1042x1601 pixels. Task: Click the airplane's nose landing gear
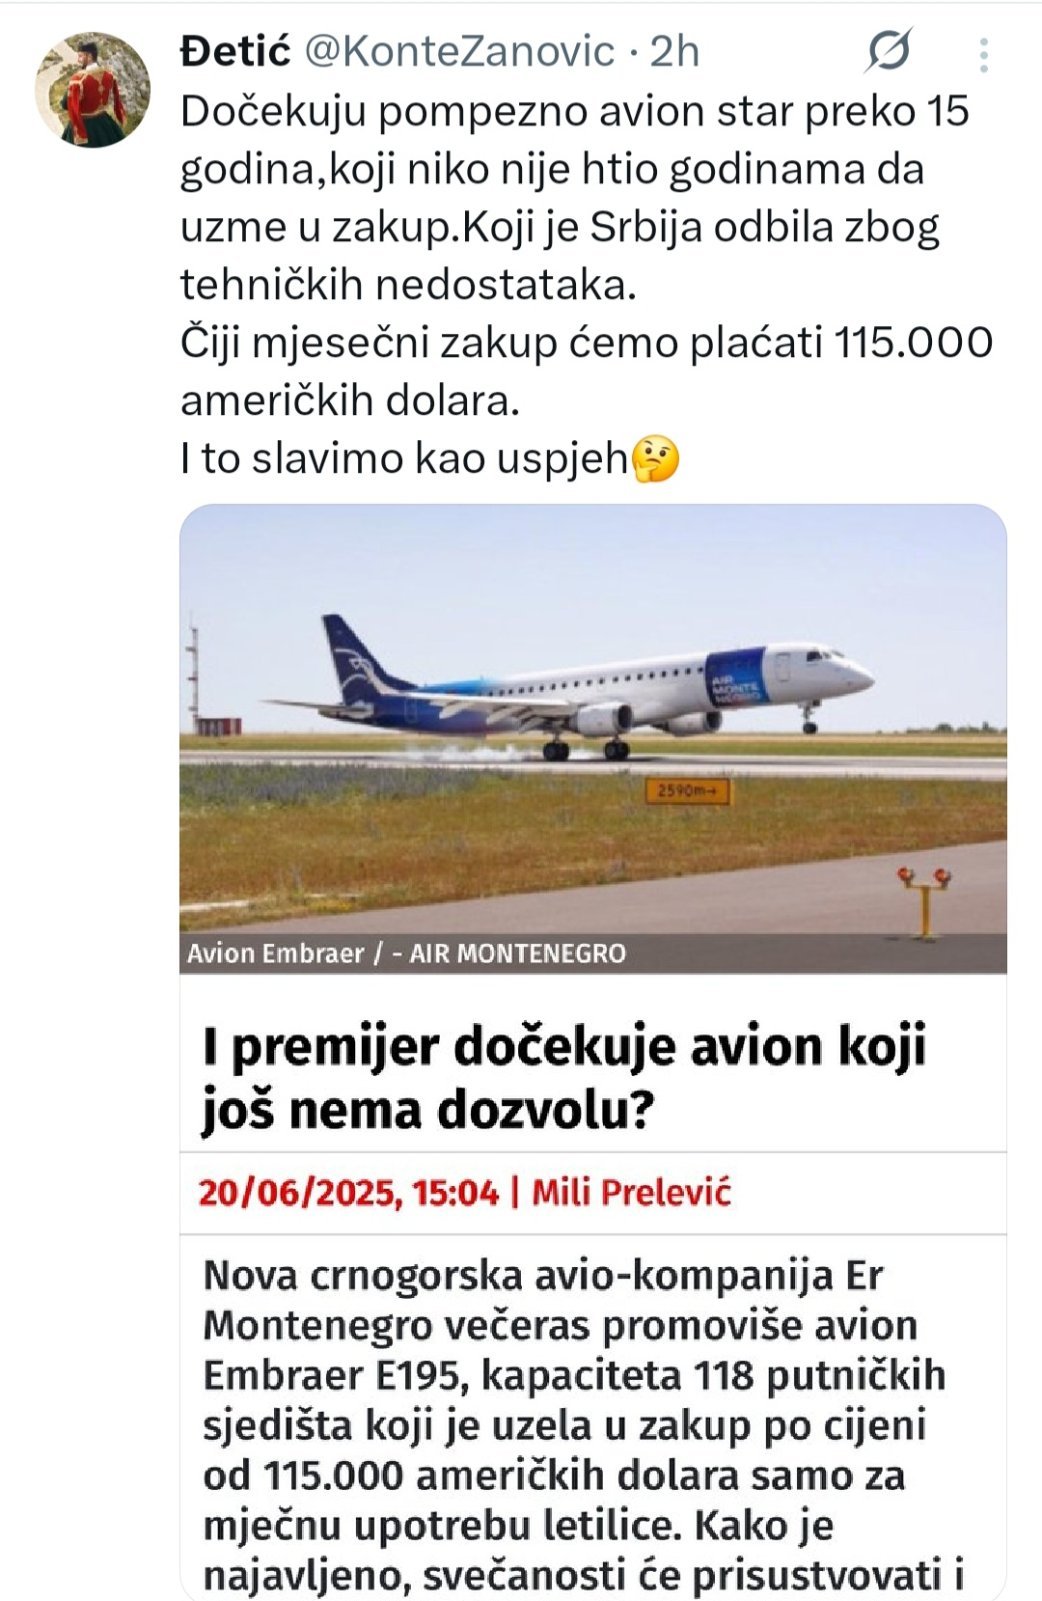808,718
